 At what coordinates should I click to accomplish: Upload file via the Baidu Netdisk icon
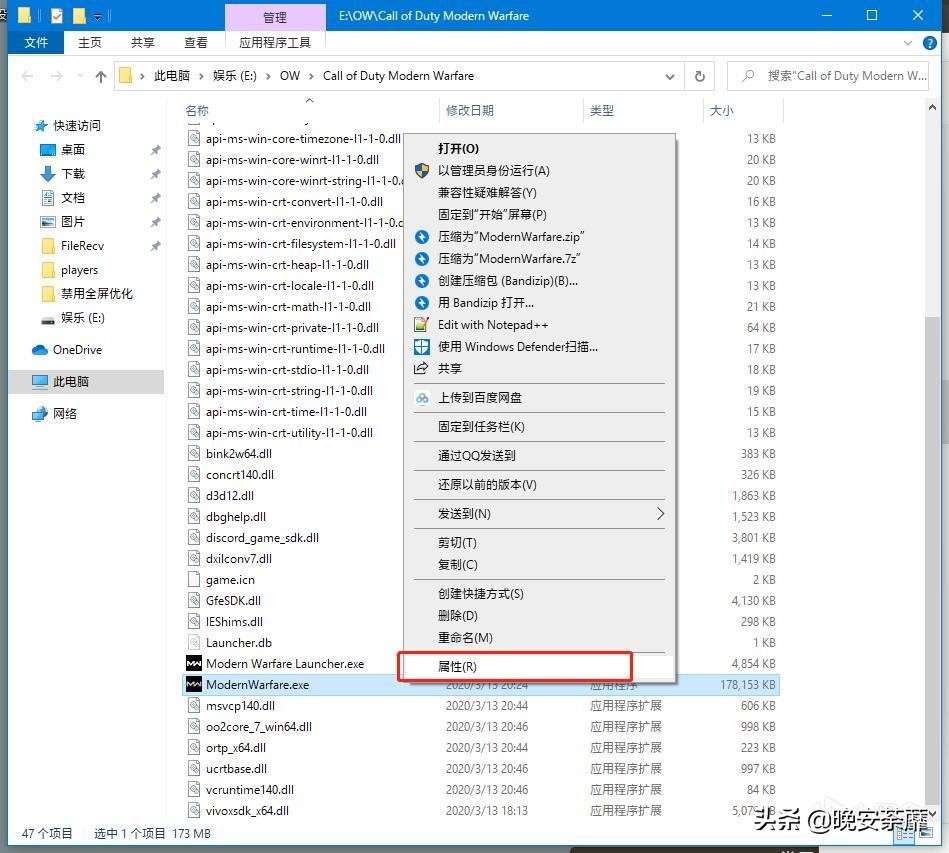coord(425,397)
